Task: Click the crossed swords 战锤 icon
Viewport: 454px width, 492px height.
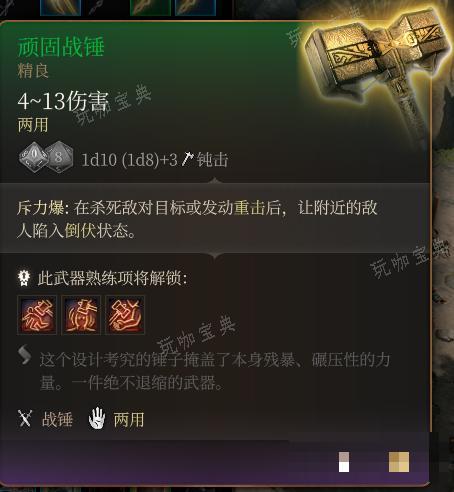Action: pos(25,418)
